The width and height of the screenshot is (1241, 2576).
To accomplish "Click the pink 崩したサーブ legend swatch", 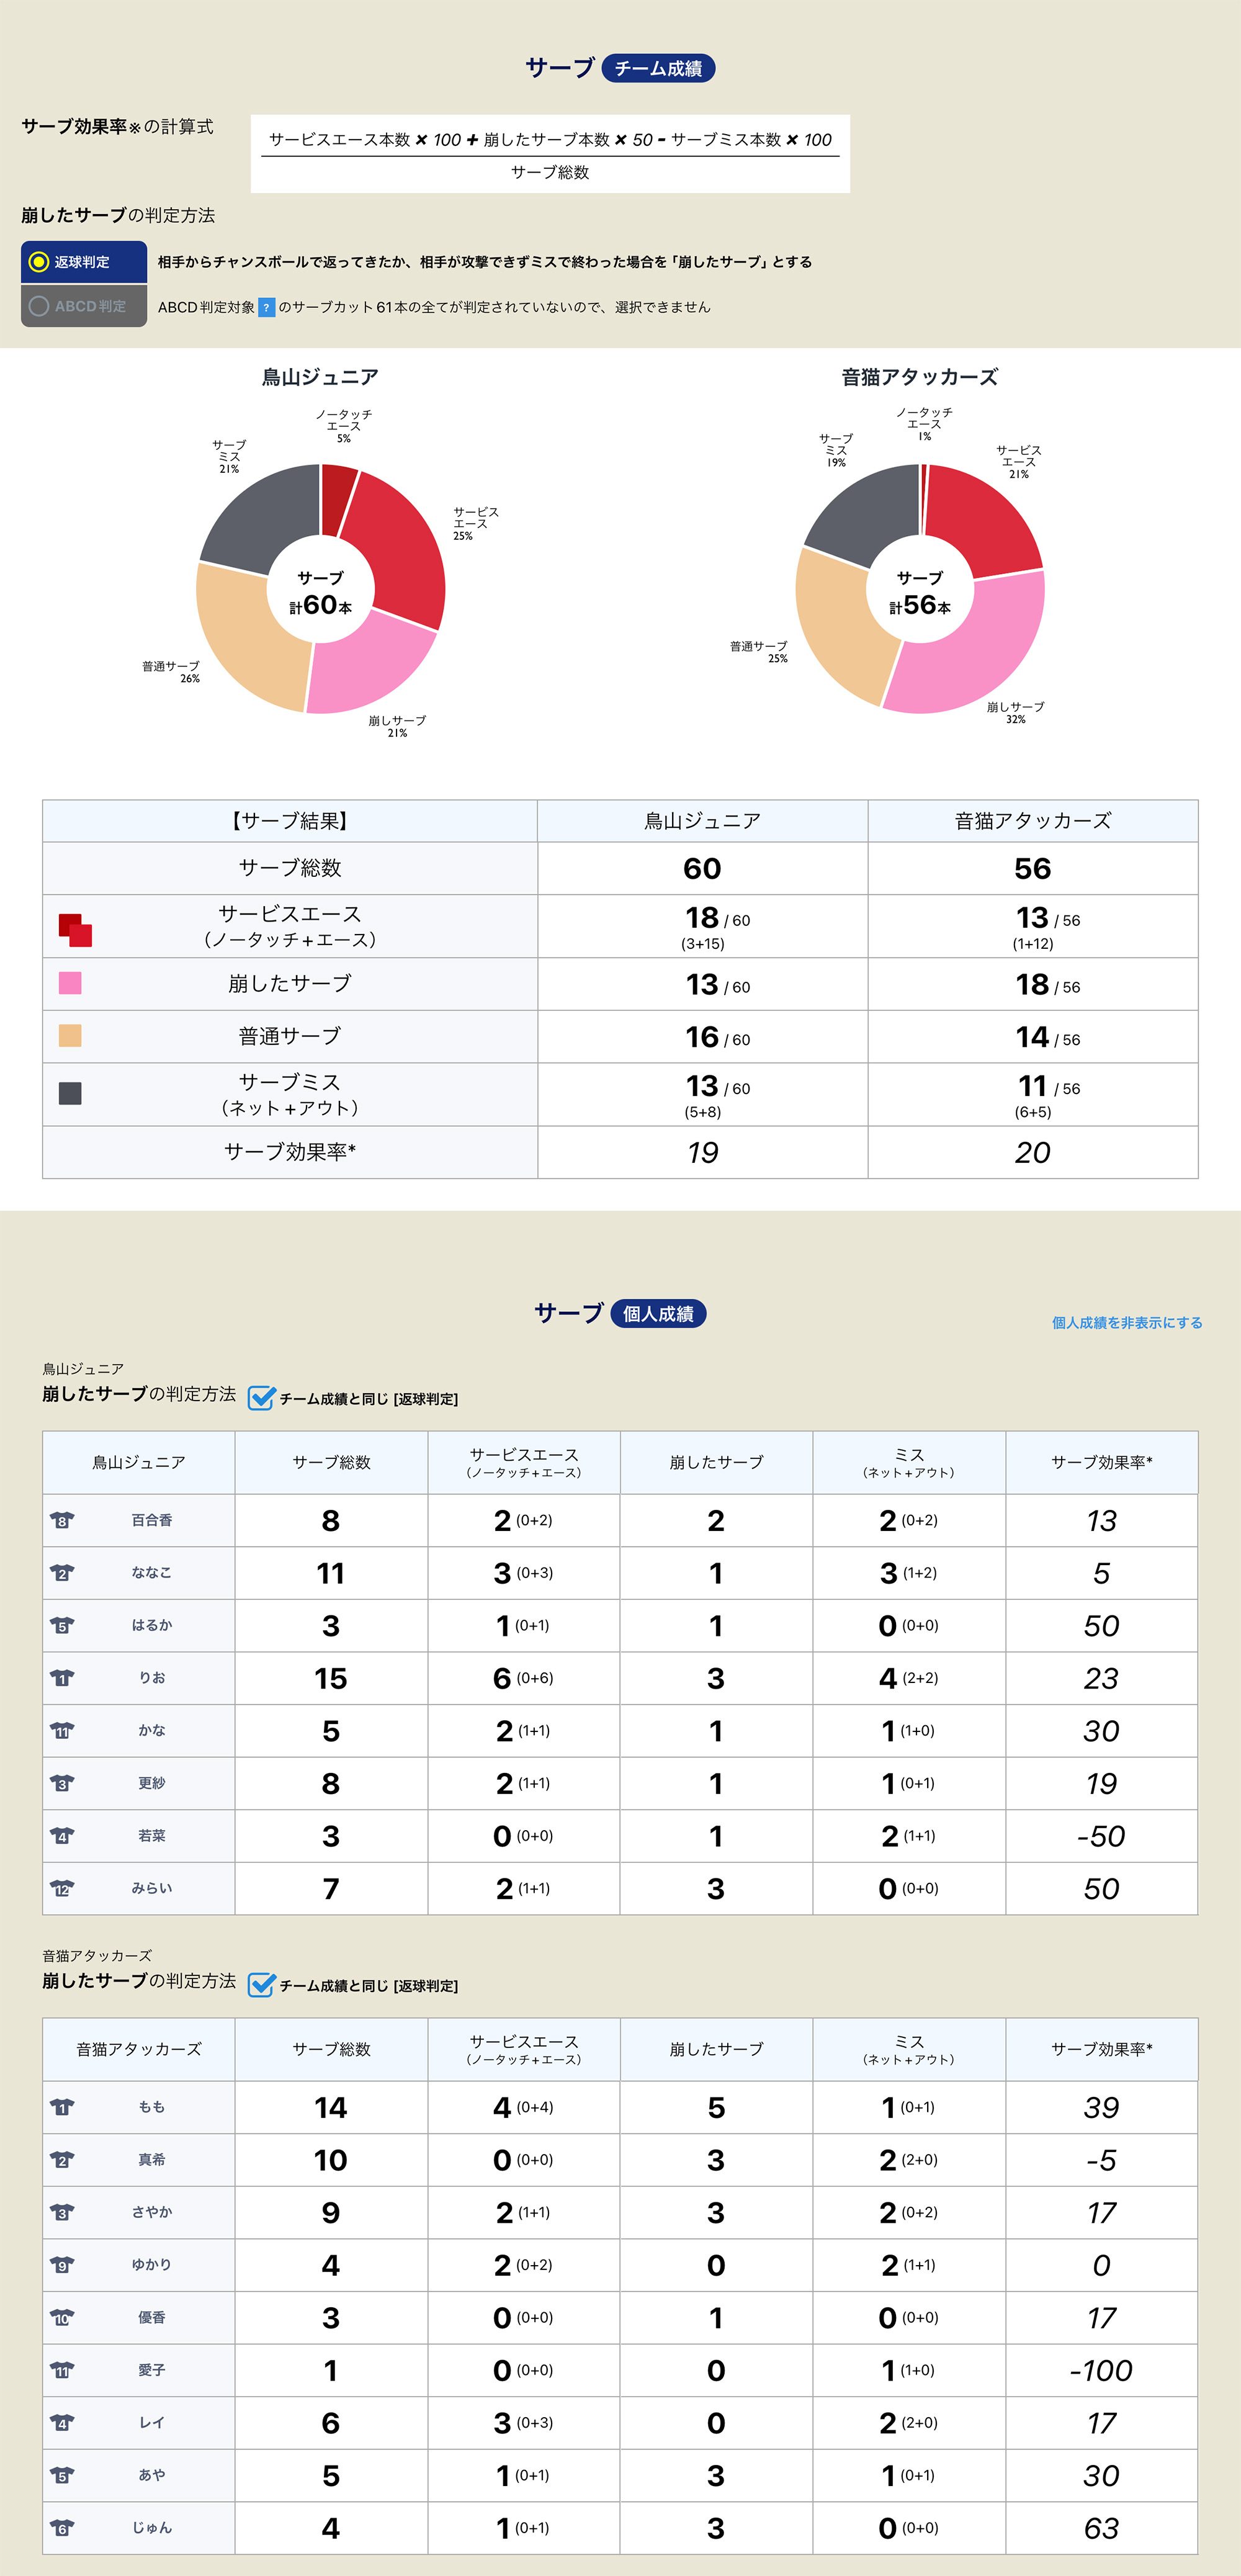I will click(x=70, y=983).
